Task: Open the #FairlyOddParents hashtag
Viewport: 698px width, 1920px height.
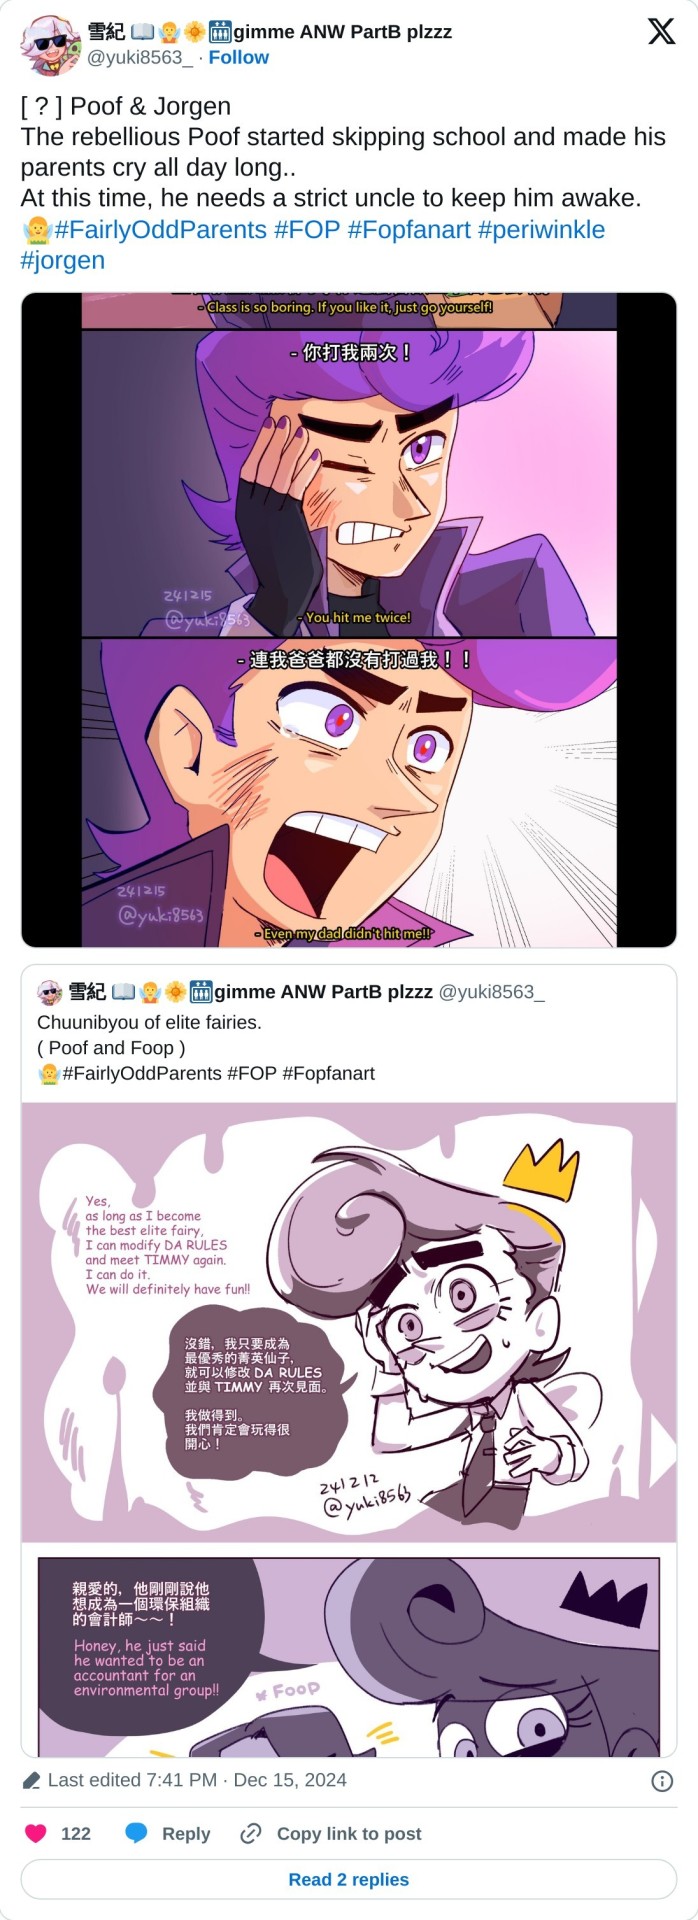Action: pyautogui.click(x=160, y=230)
